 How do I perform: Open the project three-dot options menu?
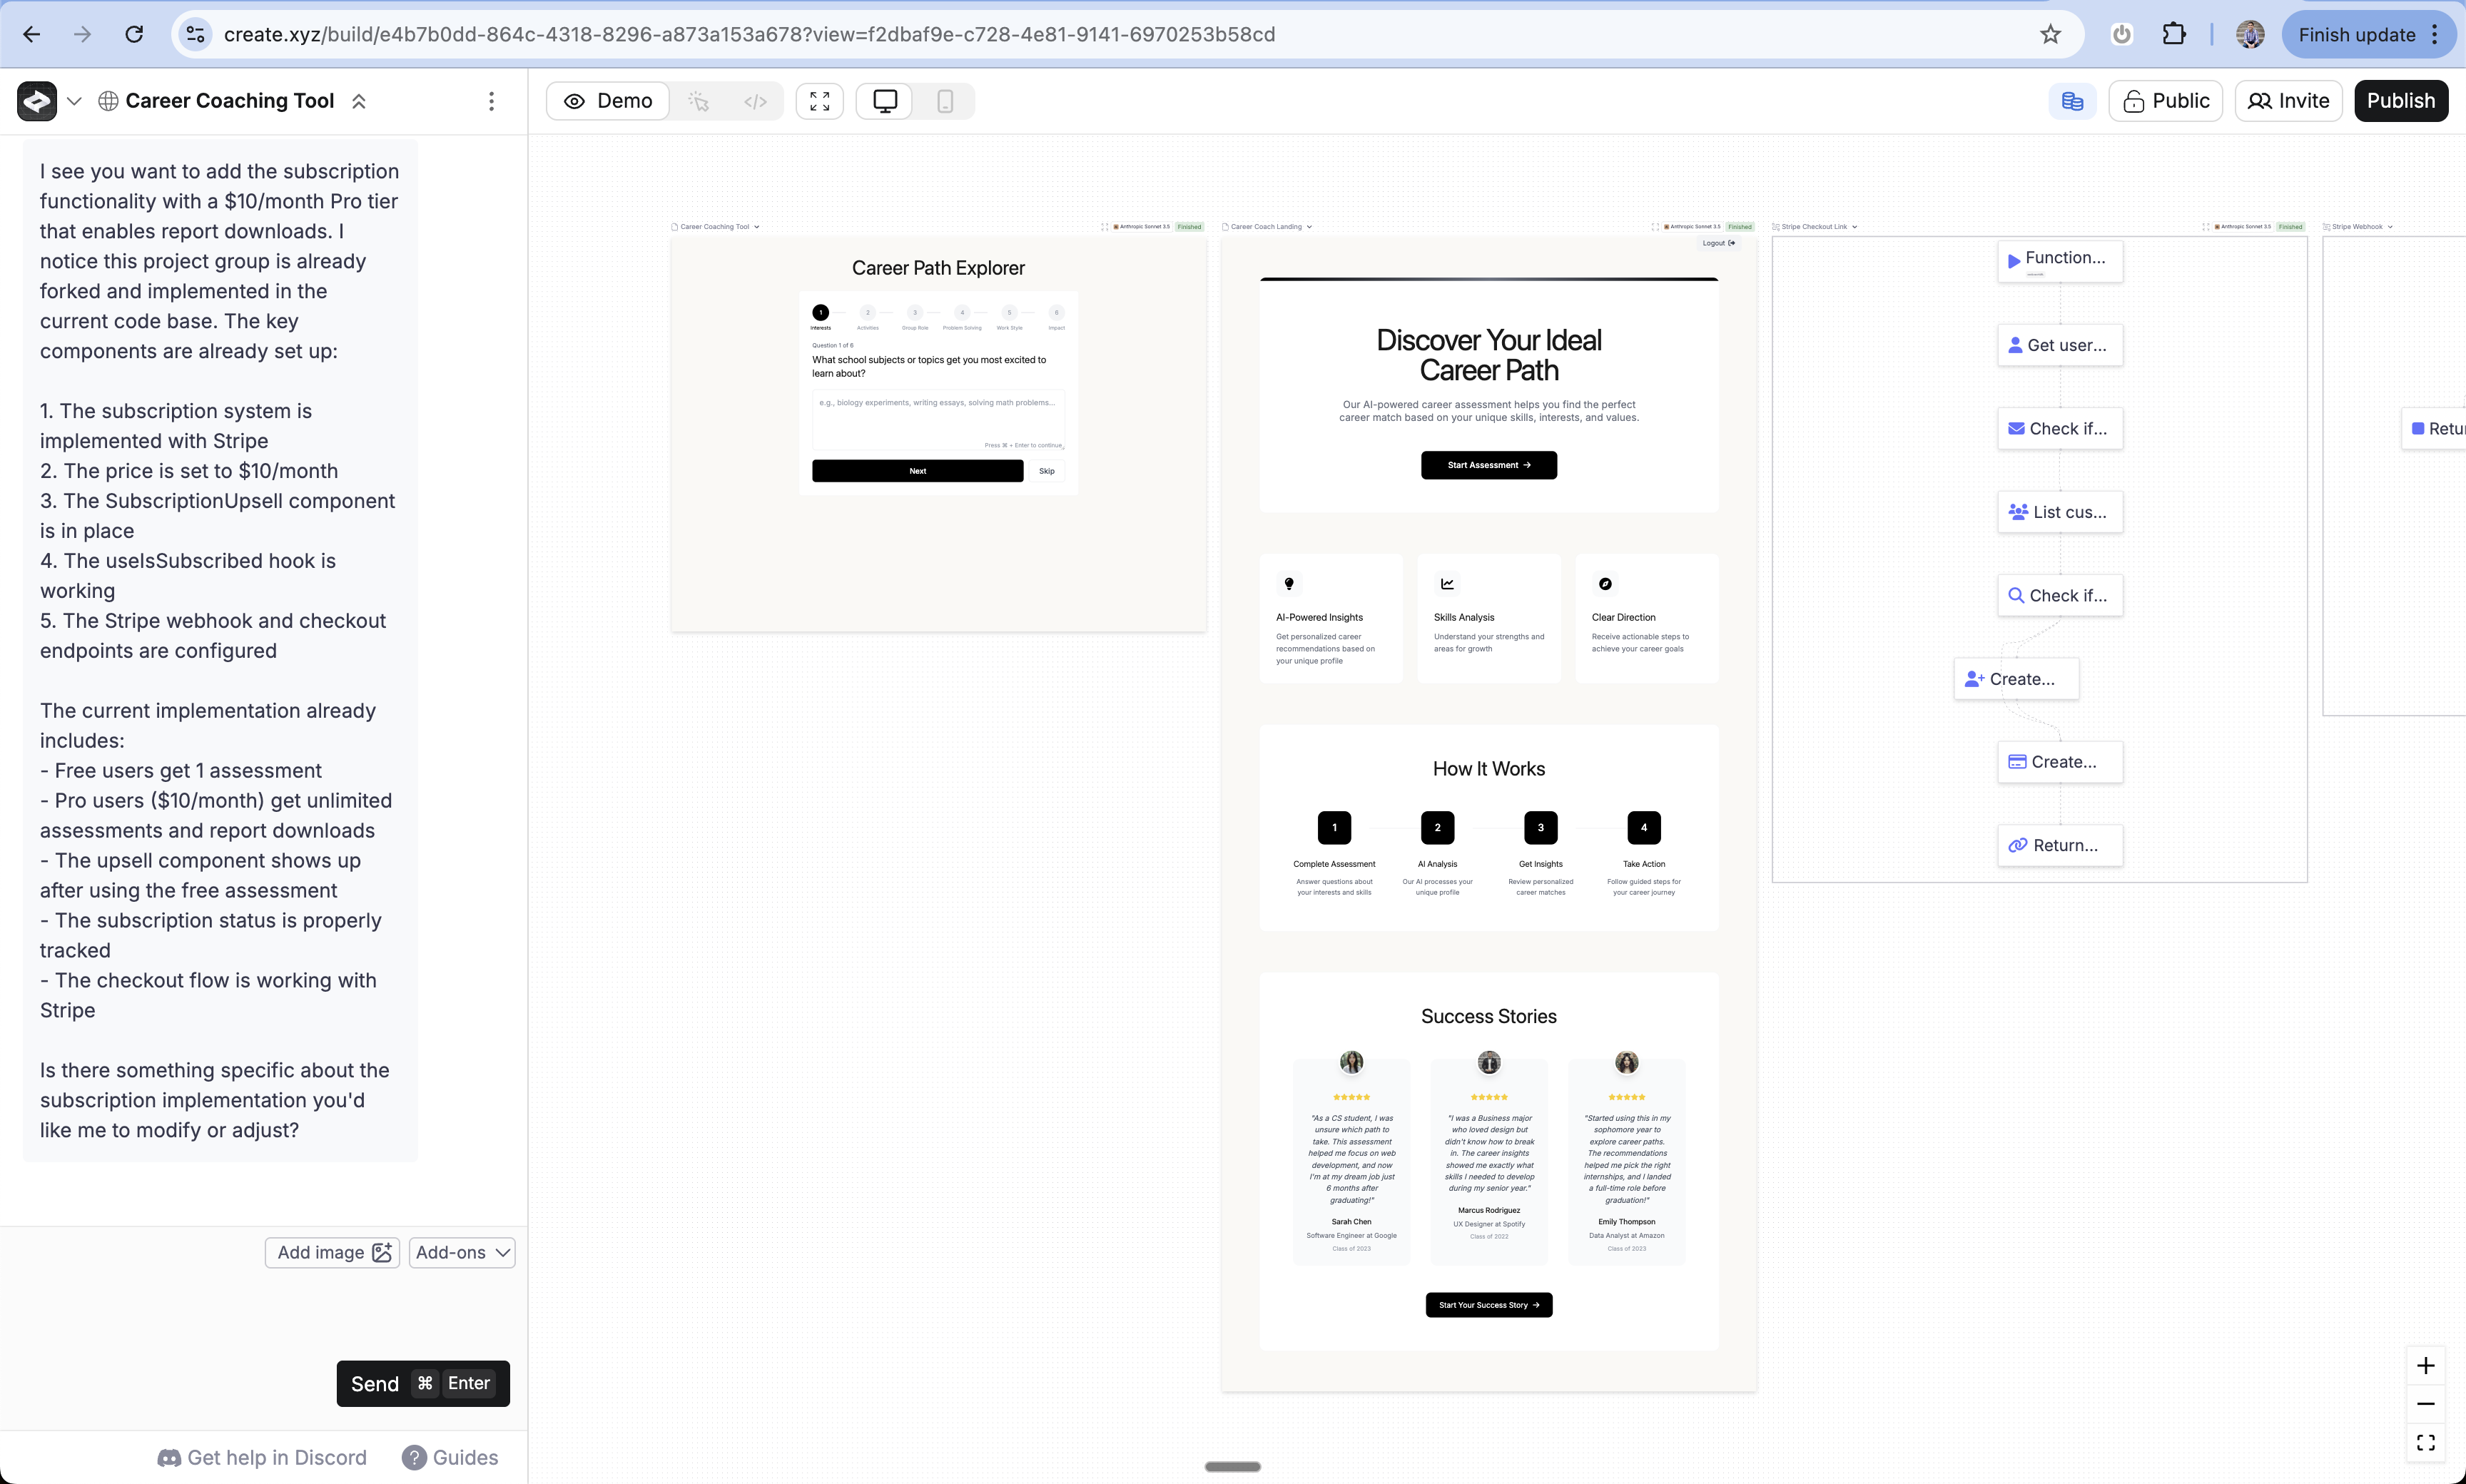click(x=491, y=101)
